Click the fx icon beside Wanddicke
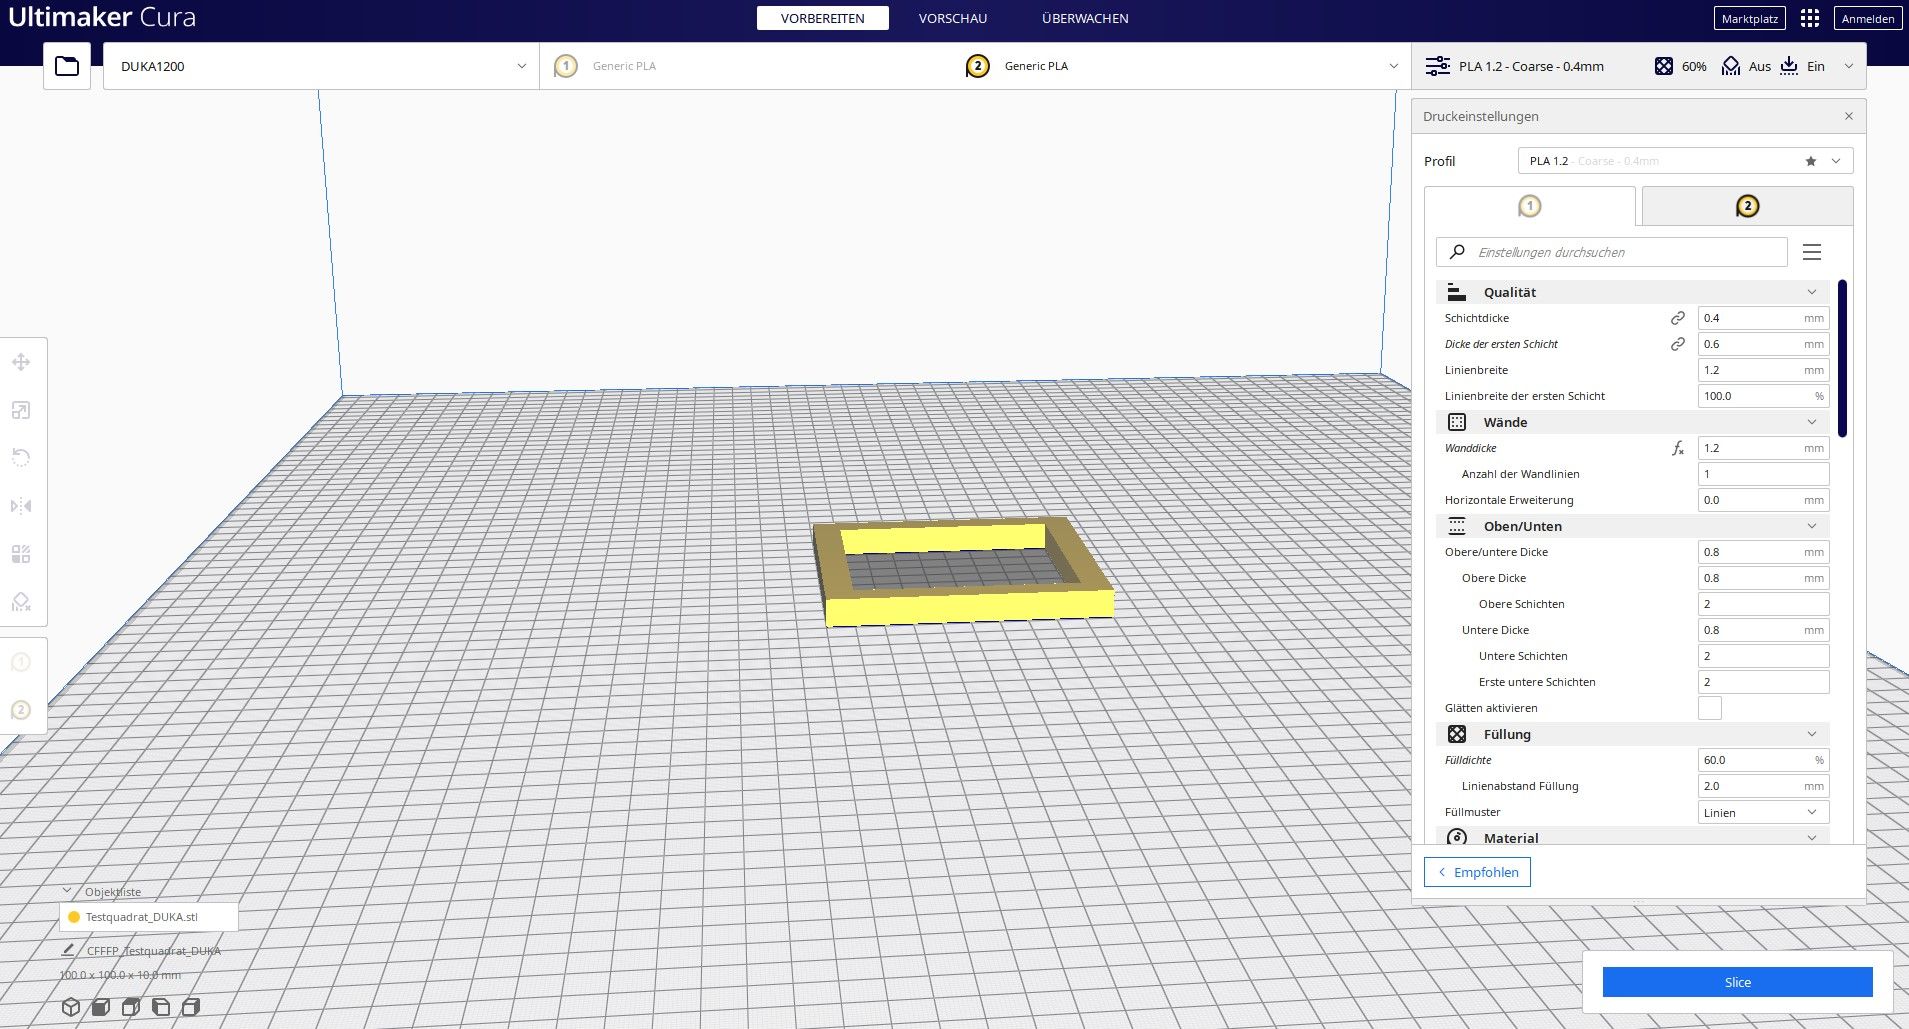 coord(1678,448)
